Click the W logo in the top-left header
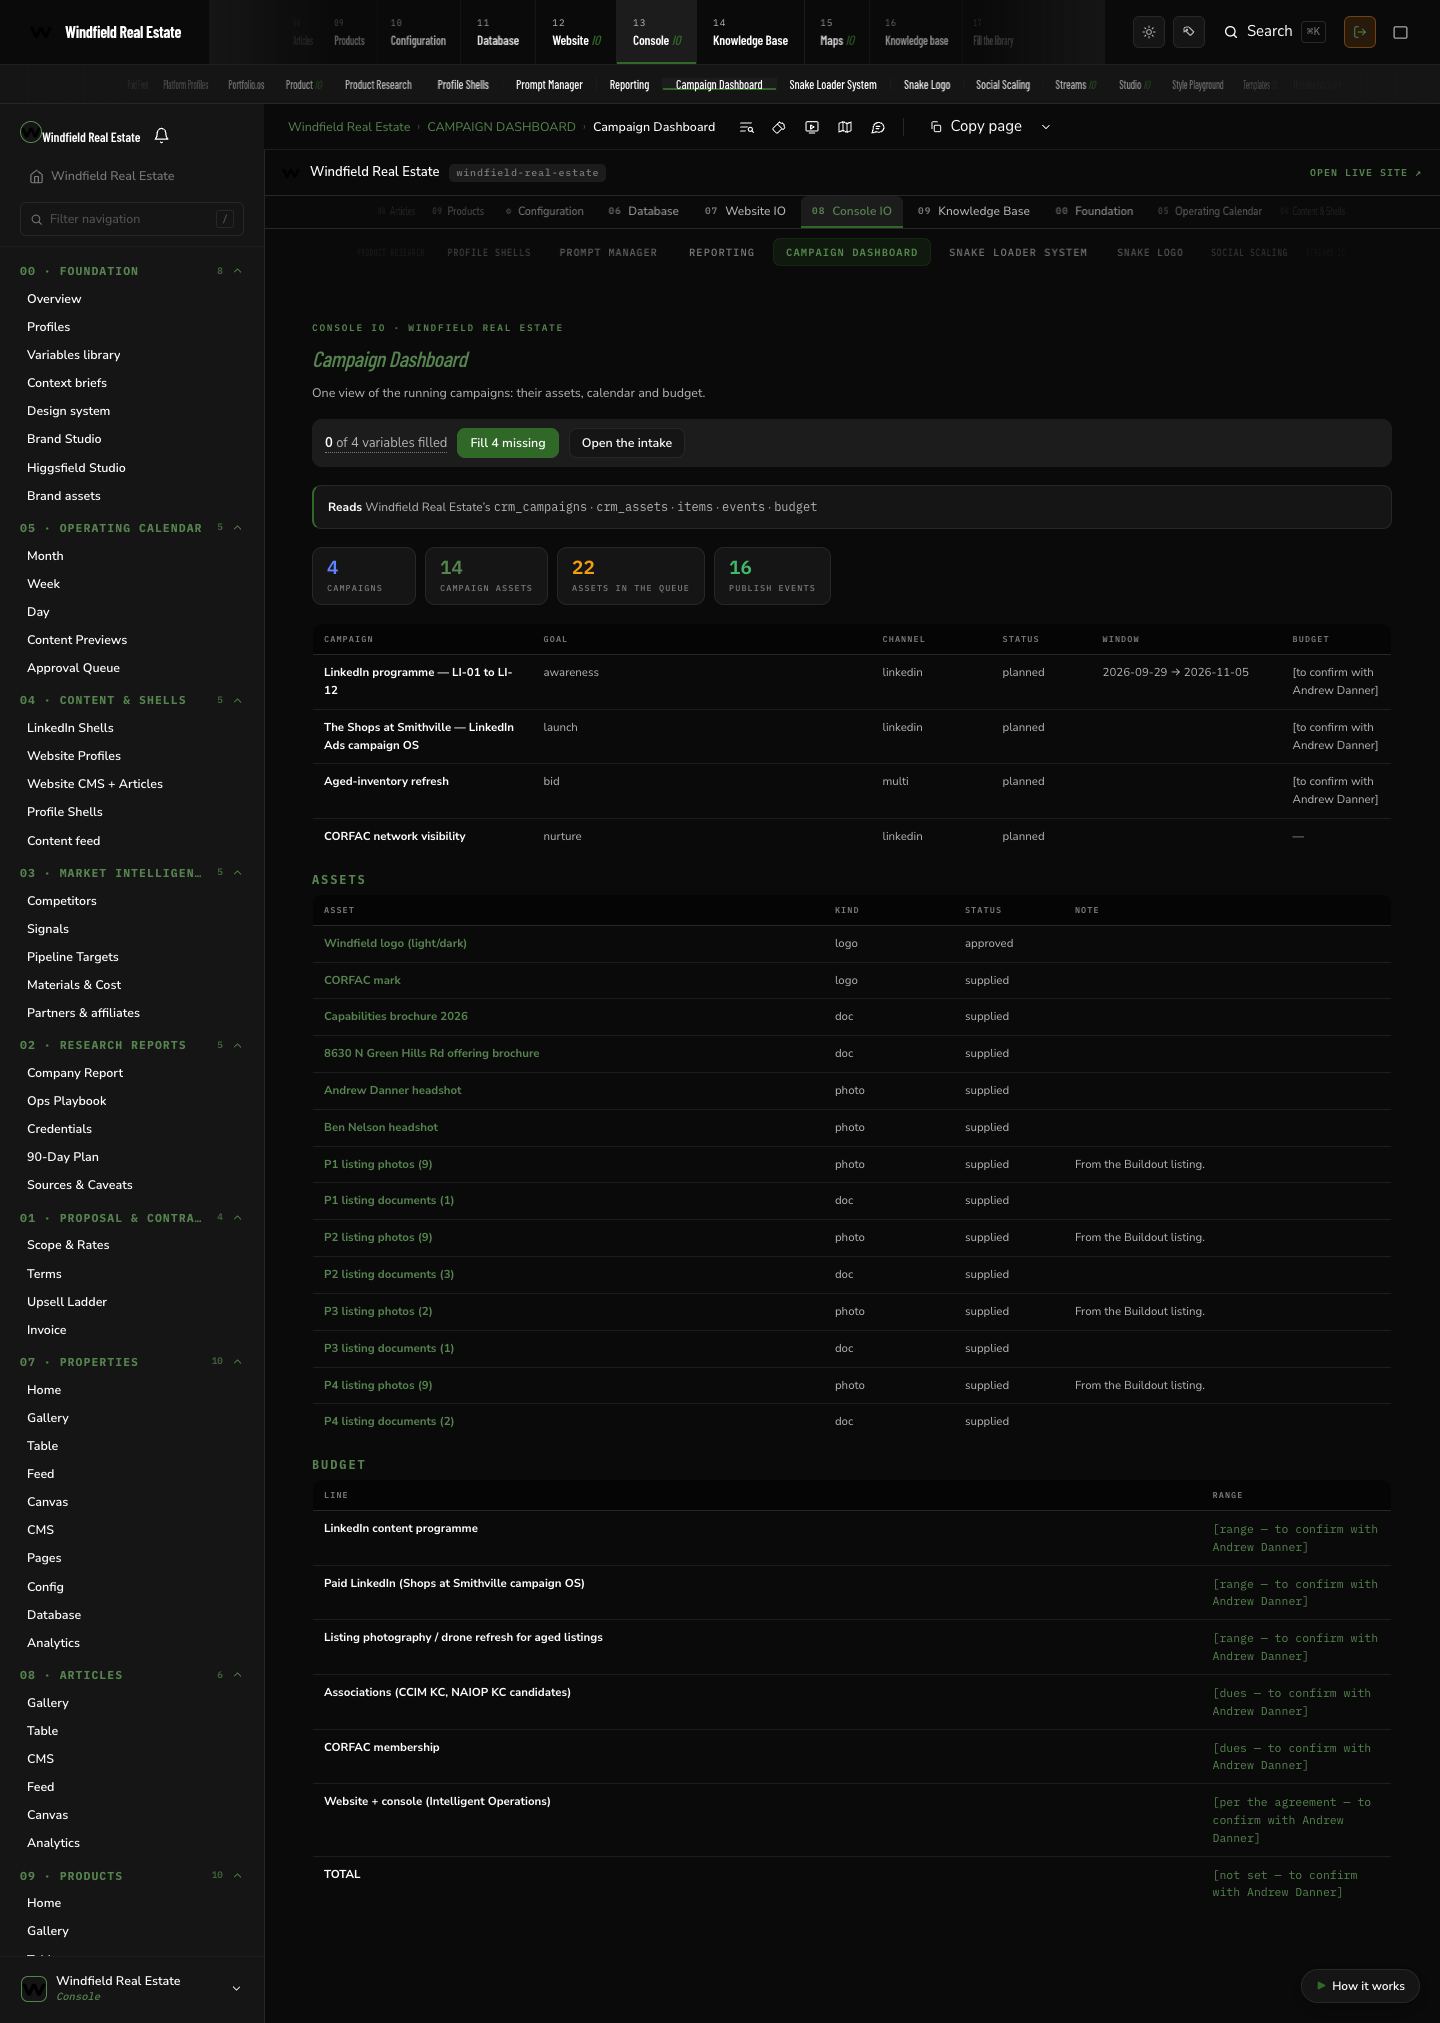 [x=41, y=32]
